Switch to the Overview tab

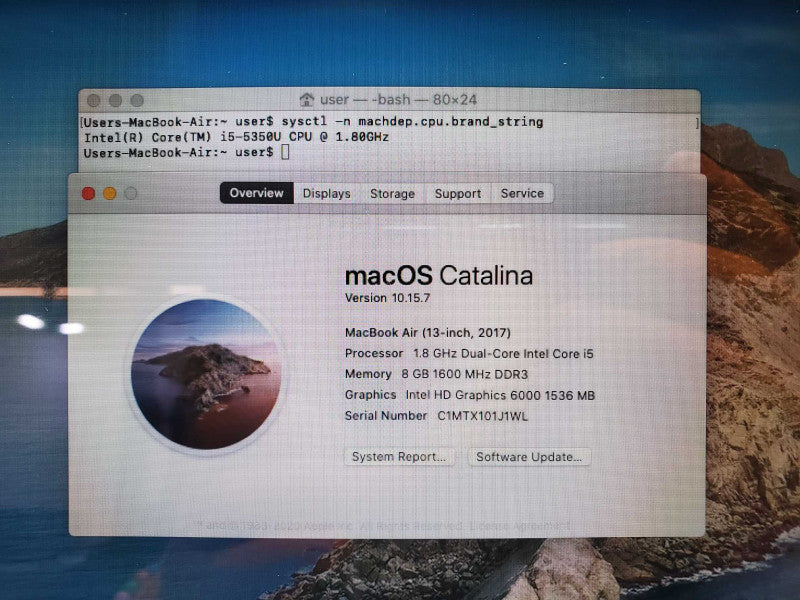257,193
